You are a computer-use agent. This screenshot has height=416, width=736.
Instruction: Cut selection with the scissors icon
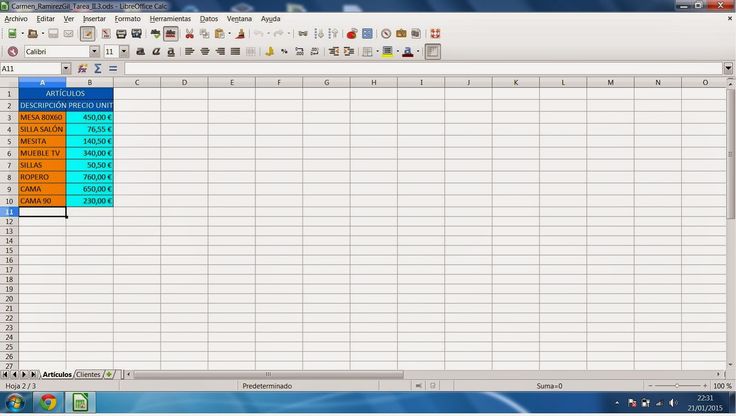pos(189,33)
